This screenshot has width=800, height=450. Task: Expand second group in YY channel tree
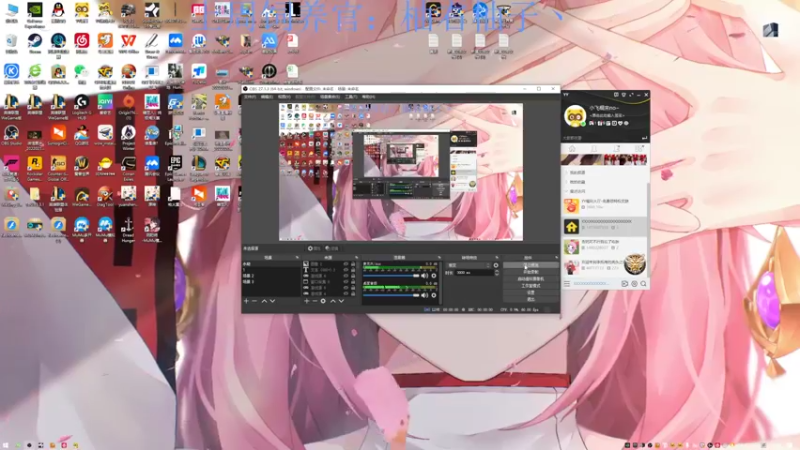click(x=566, y=182)
